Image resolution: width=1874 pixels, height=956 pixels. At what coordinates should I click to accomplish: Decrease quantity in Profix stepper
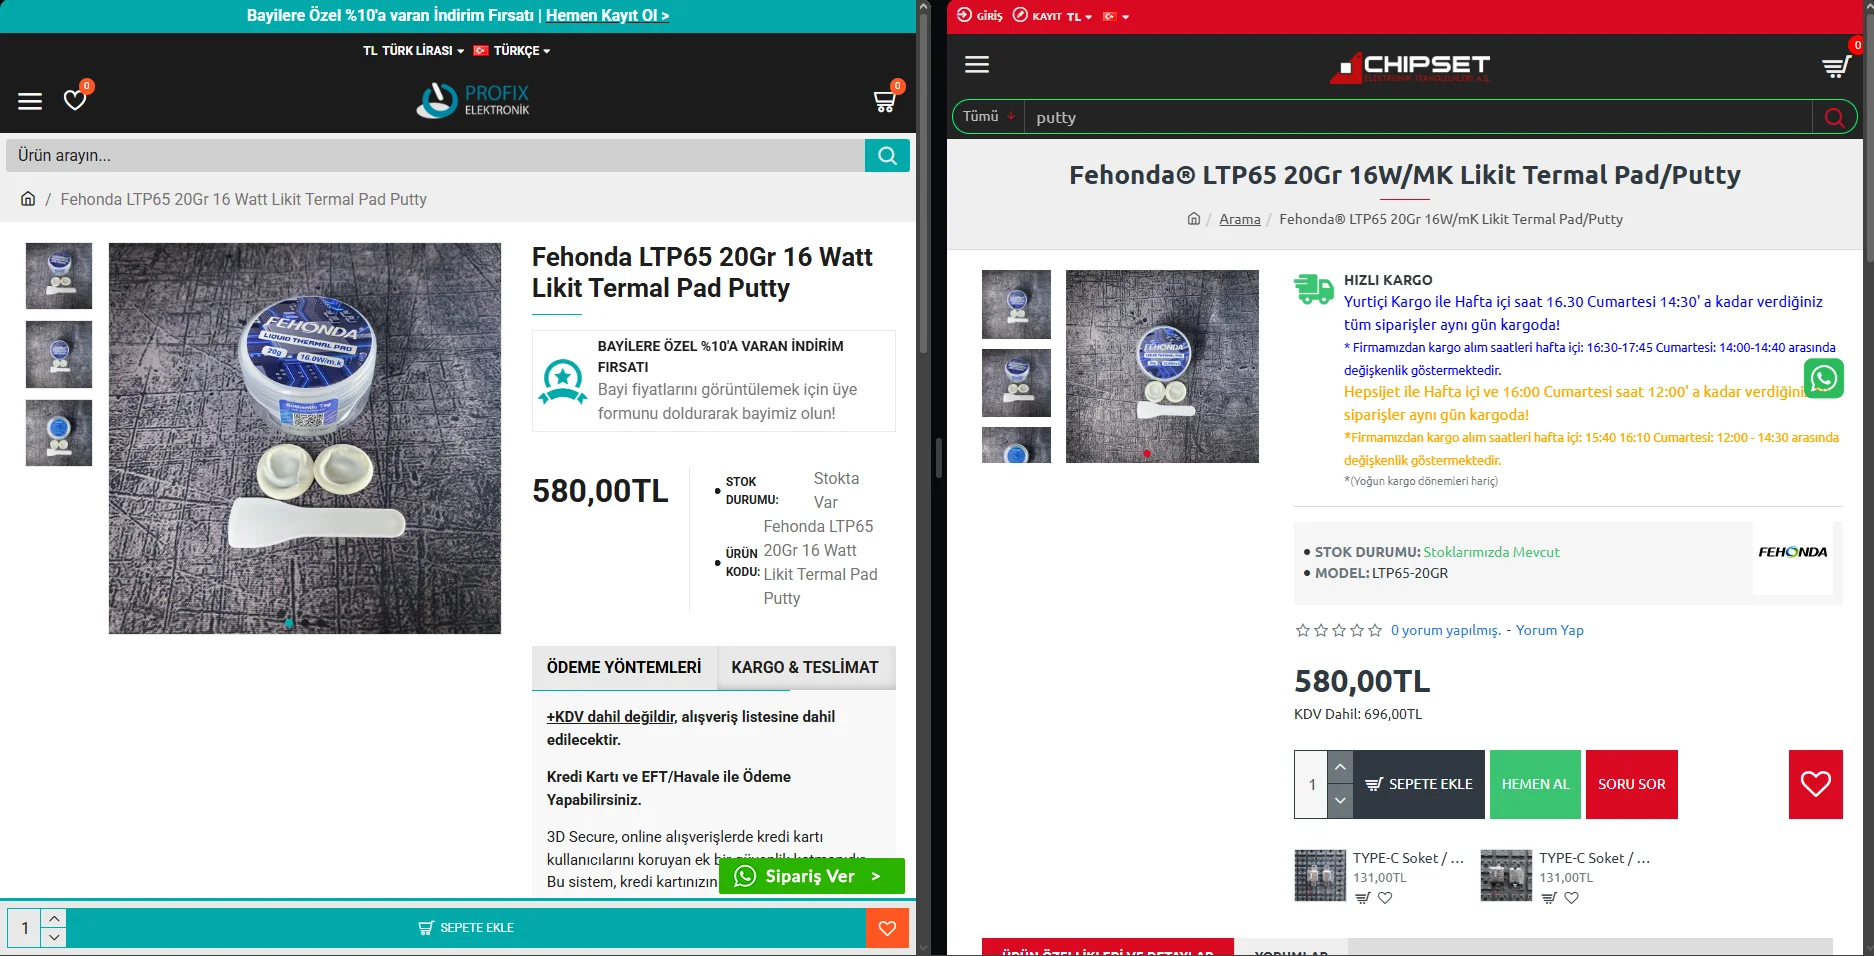click(54, 938)
